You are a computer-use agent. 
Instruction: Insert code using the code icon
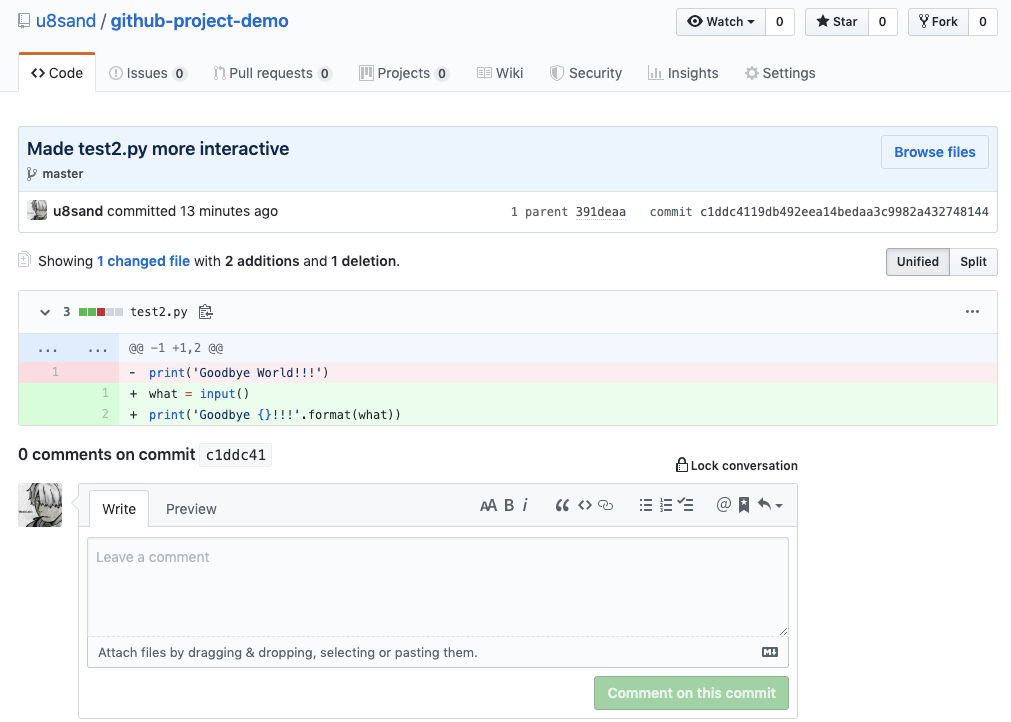pyautogui.click(x=585, y=506)
